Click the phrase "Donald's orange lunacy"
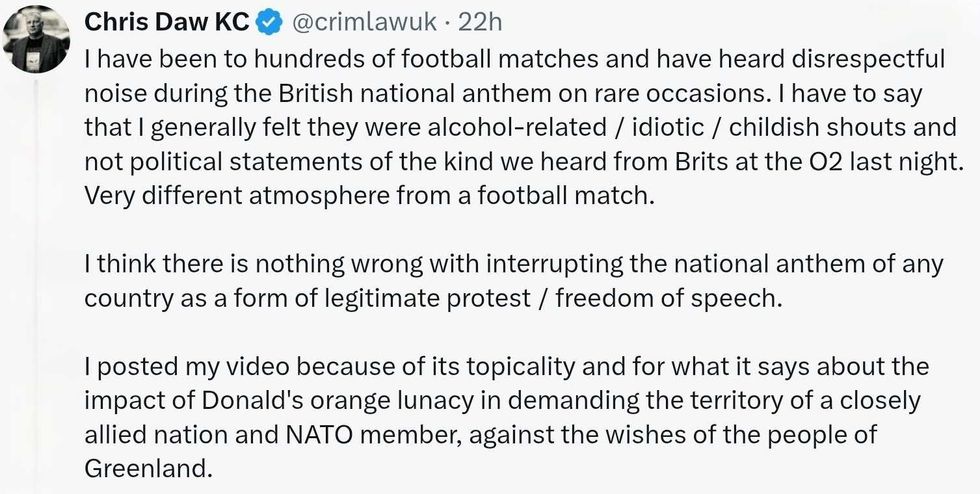980x494 pixels. [304, 400]
